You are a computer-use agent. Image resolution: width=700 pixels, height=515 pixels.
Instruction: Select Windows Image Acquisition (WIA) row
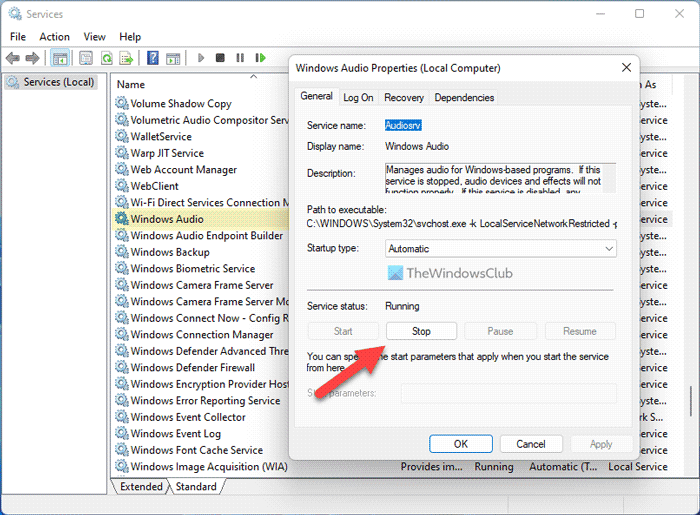click(x=393, y=466)
